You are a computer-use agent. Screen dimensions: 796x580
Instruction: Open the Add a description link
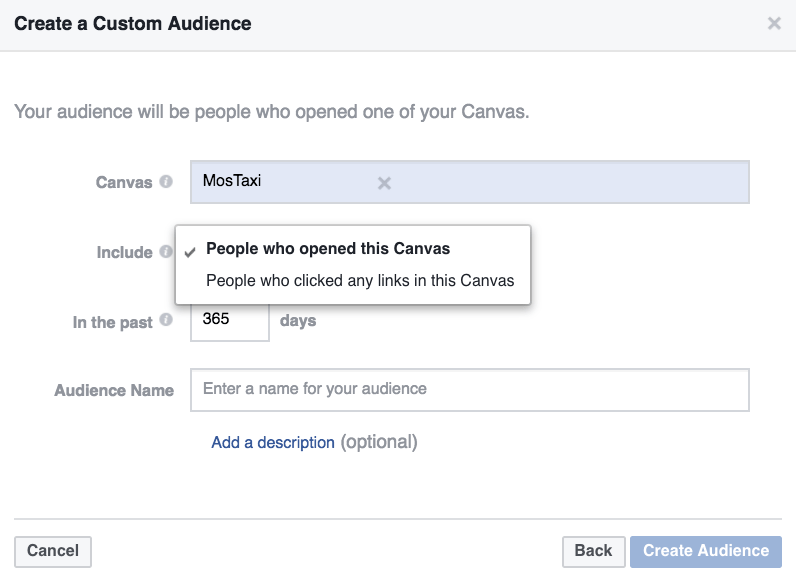(273, 442)
